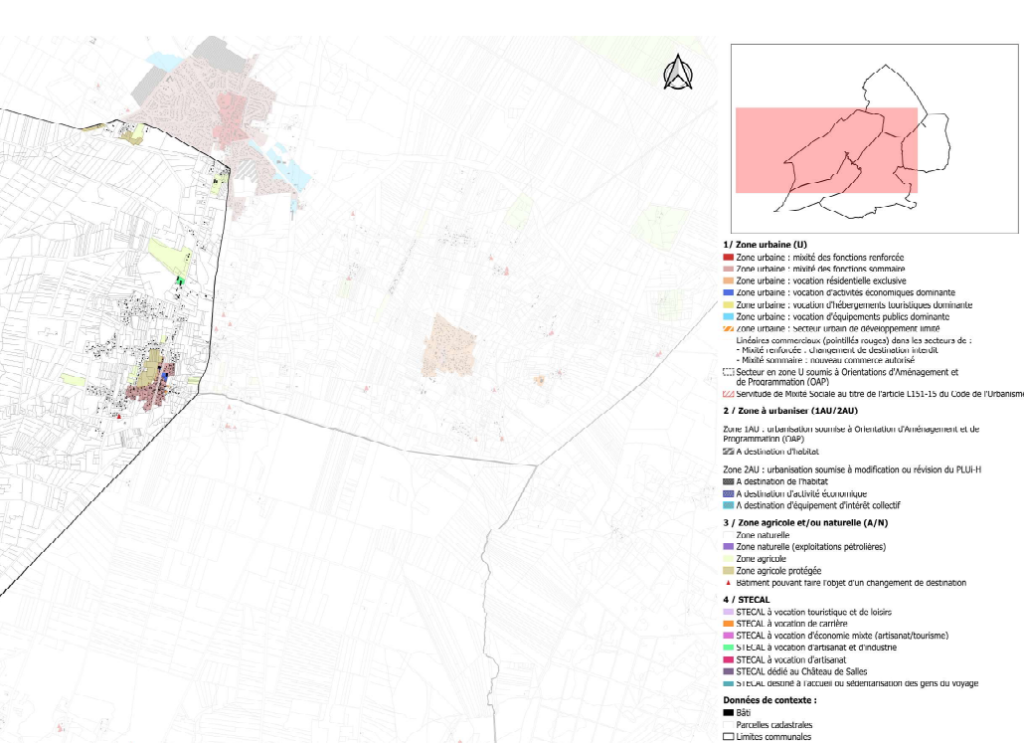Click the Limites communales outline symbol

[727, 737]
